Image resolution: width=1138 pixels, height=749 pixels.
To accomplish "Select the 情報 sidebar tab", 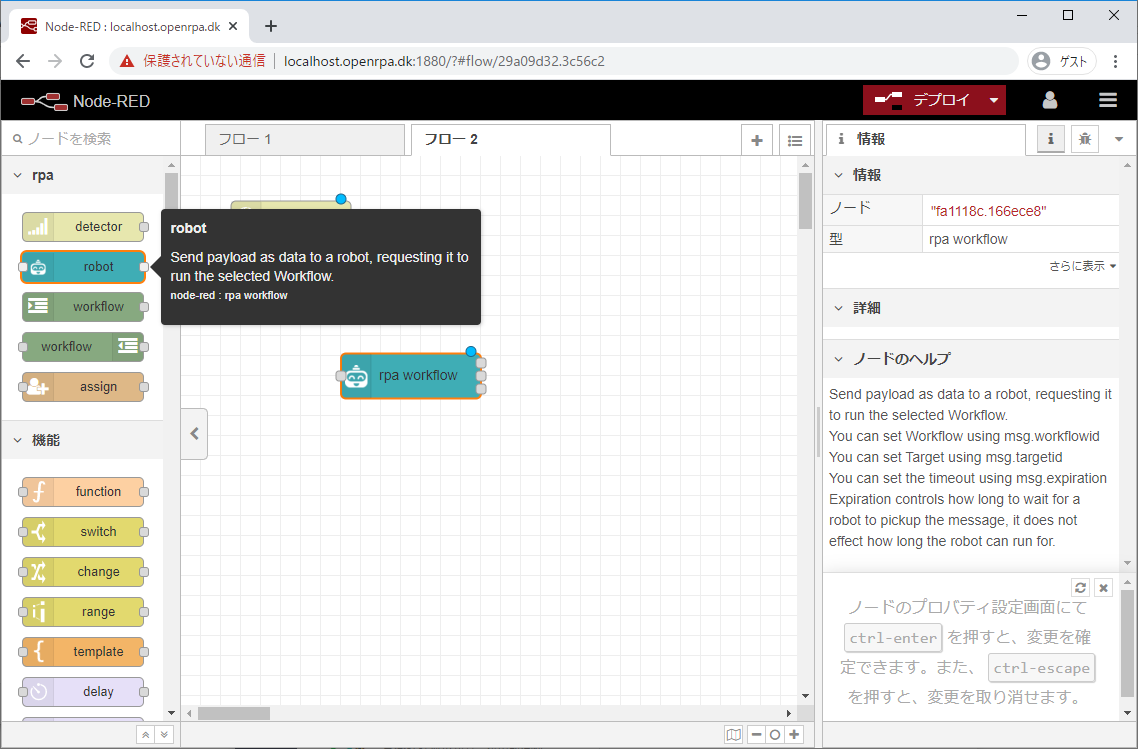I will (925, 139).
